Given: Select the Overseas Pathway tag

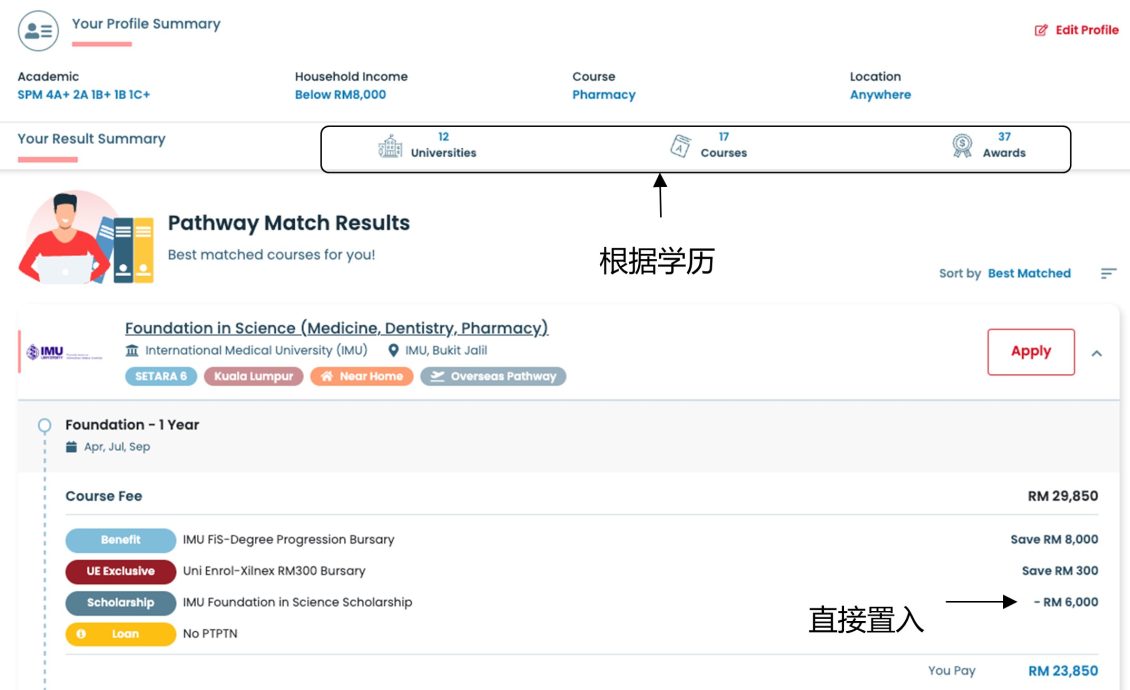Looking at the screenshot, I should point(493,377).
